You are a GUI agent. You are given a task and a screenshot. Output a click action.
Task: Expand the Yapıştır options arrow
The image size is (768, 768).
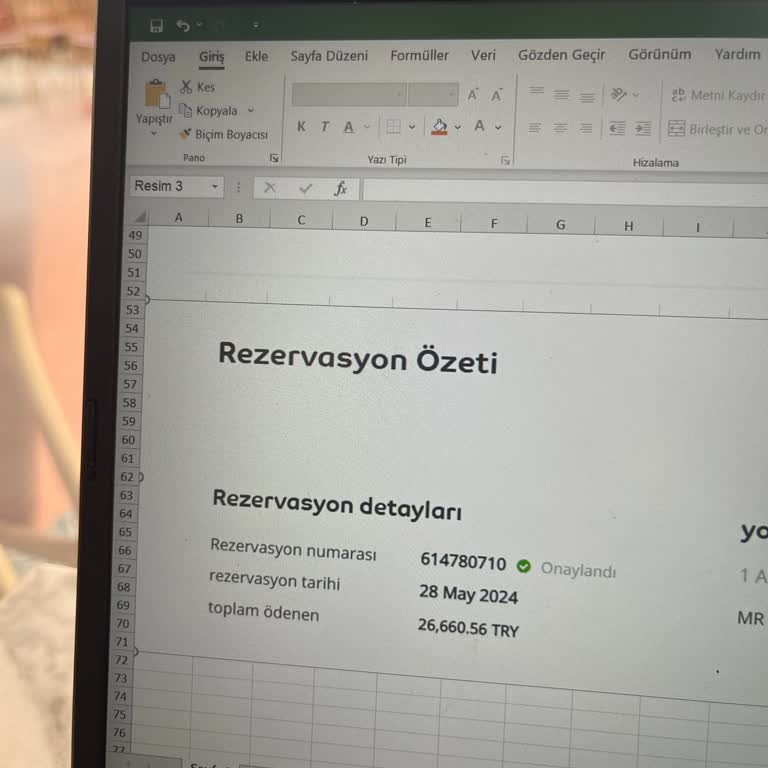click(x=154, y=133)
